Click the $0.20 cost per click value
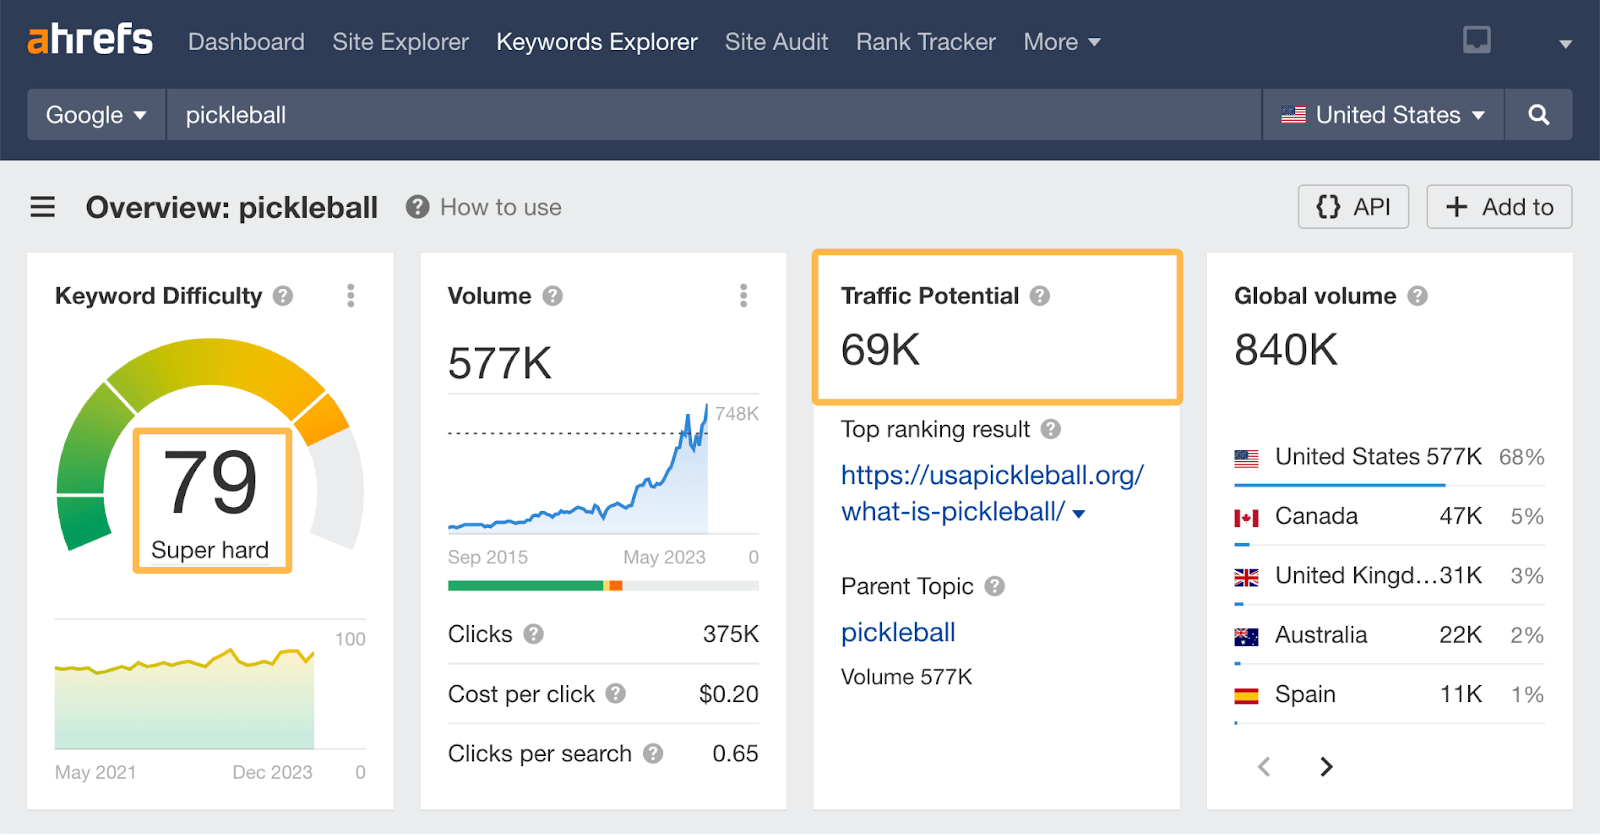The image size is (1600, 835). (x=729, y=694)
